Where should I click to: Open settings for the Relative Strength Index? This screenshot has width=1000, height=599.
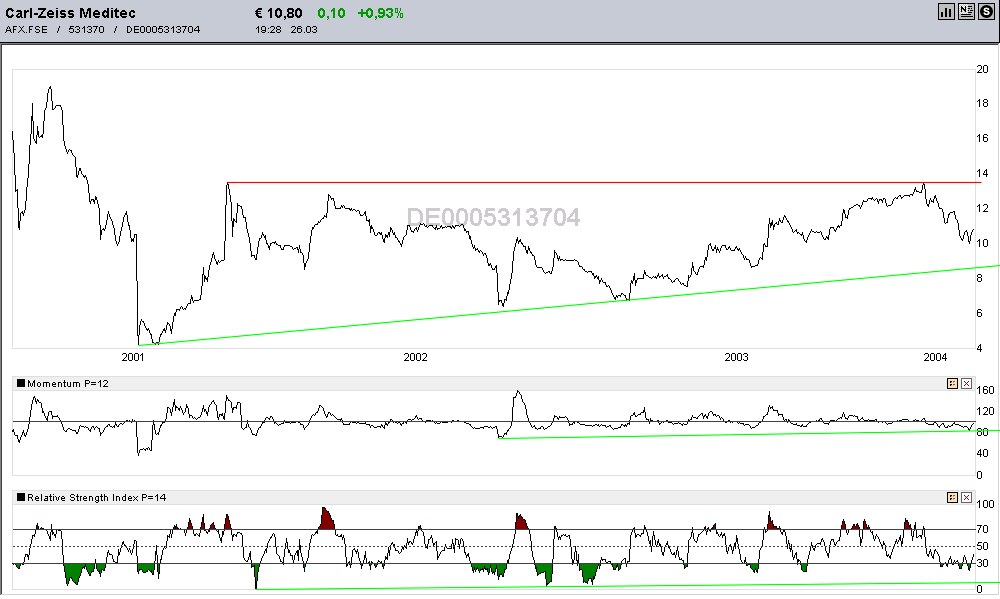952,498
